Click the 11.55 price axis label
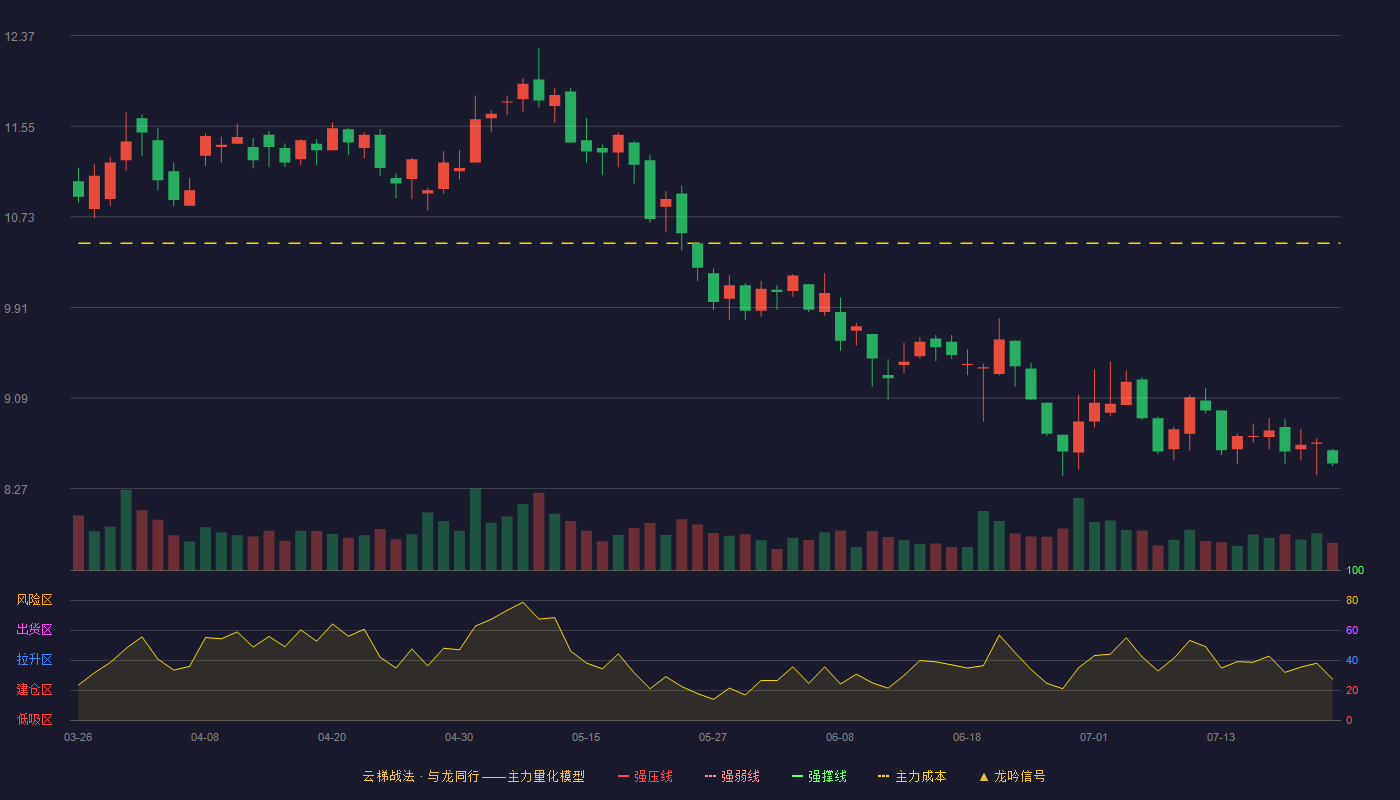 [20, 128]
